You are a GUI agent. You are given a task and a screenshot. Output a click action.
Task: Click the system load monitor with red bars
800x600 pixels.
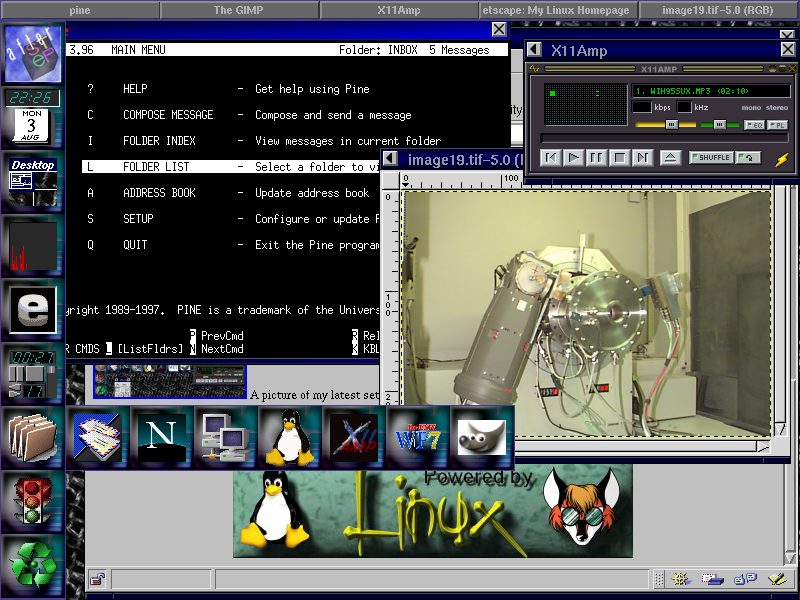[x=33, y=246]
